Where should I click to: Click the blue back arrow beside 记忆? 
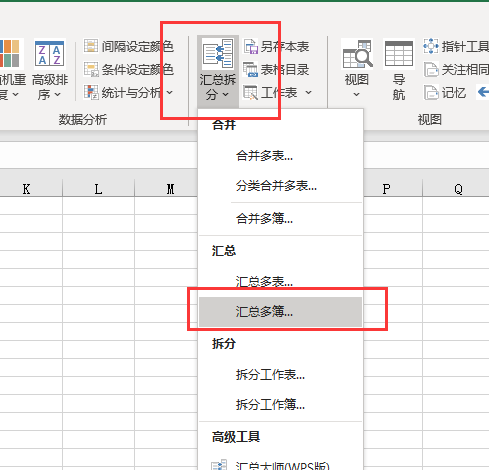point(483,92)
